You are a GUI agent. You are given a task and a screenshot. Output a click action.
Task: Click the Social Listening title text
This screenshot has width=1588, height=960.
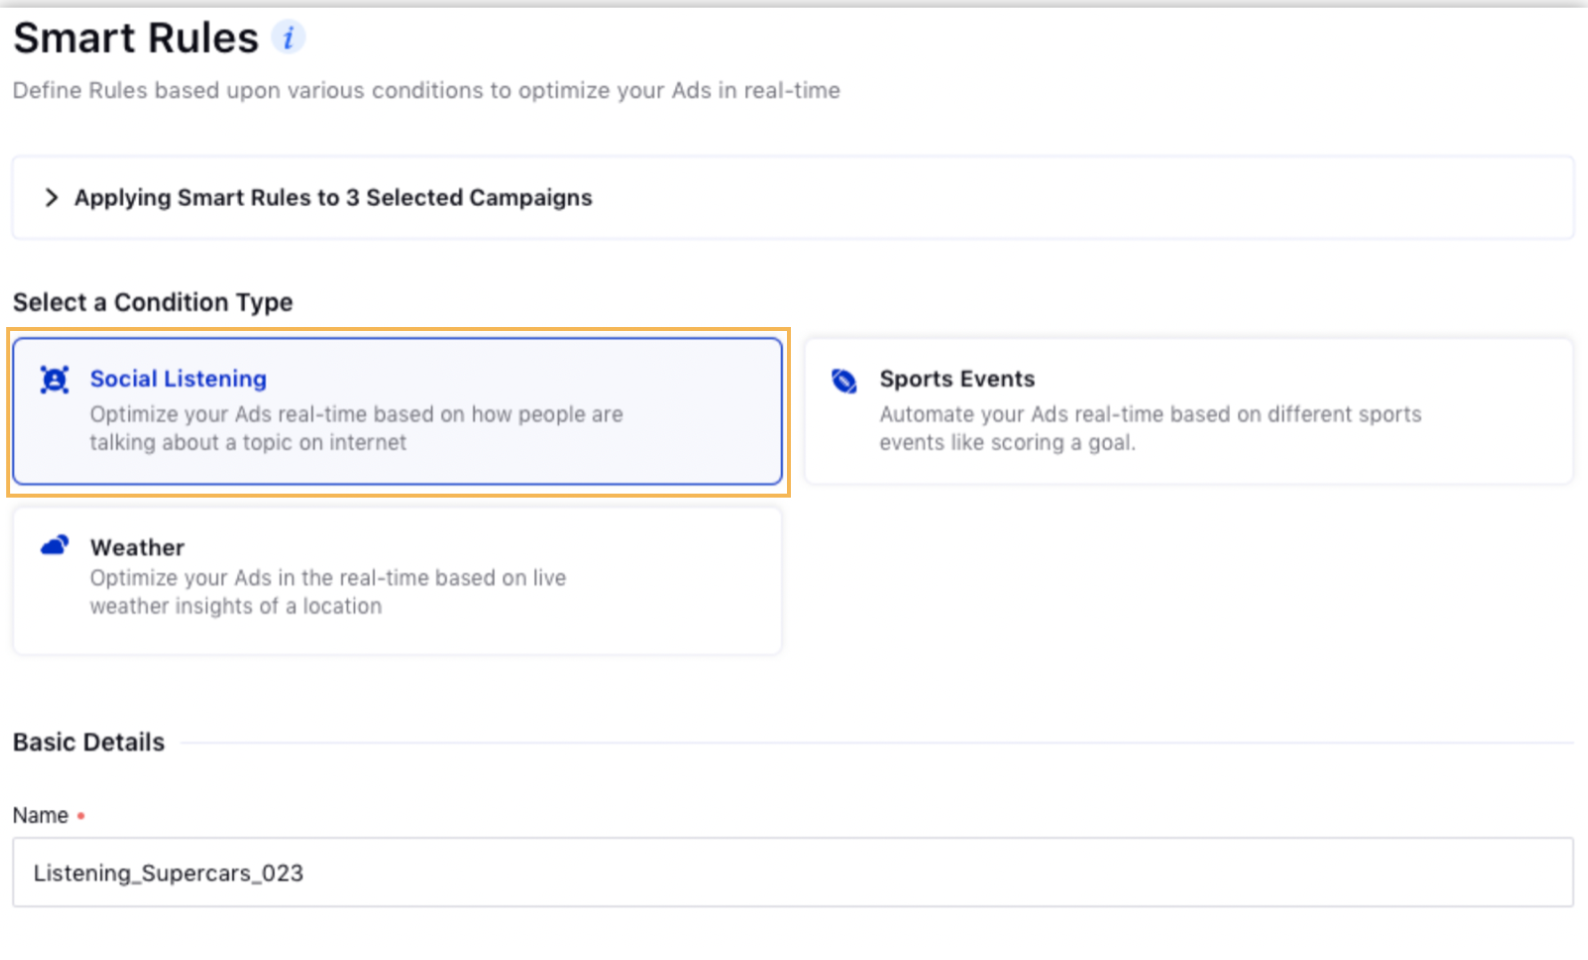(178, 379)
